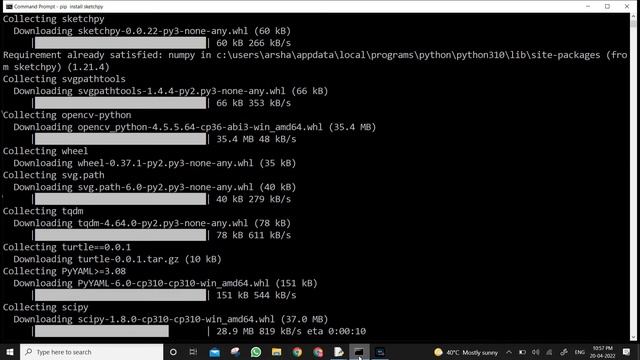This screenshot has width=640, height=360.
Task: Open the dark terminal icon after Command Prompt
Action: pos(380,352)
